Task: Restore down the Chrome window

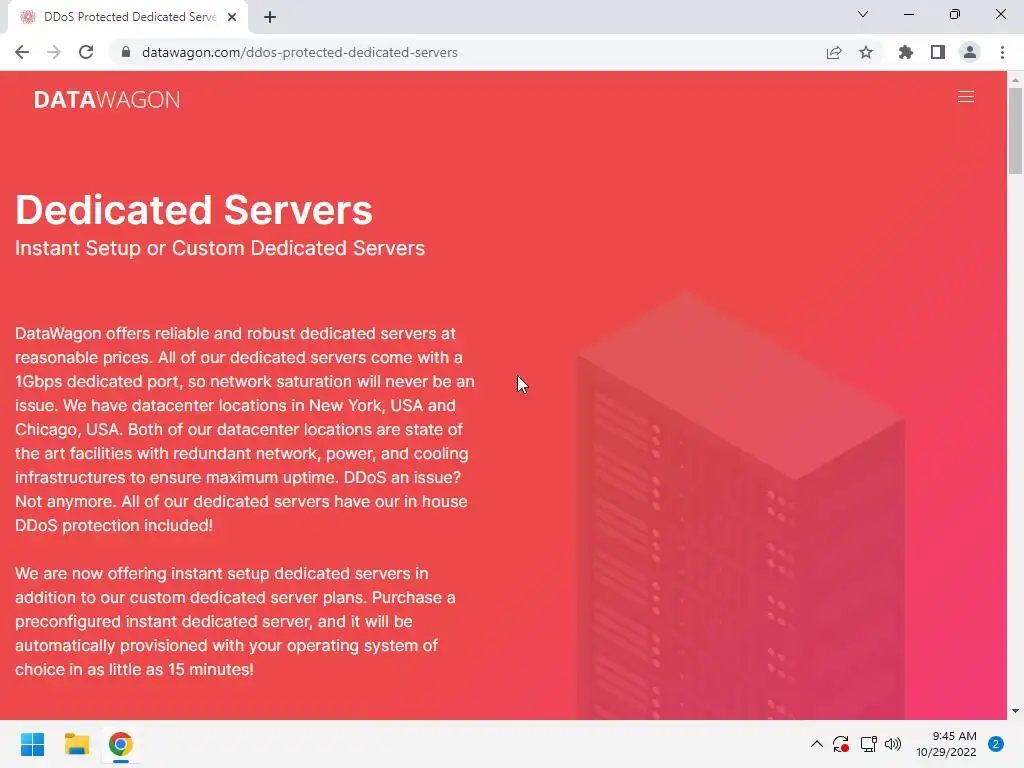Action: [955, 14]
